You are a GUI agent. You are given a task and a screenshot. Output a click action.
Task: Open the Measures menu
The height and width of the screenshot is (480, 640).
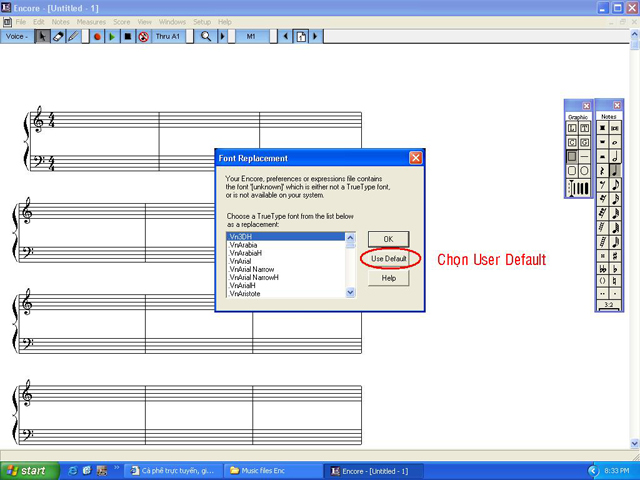click(91, 21)
